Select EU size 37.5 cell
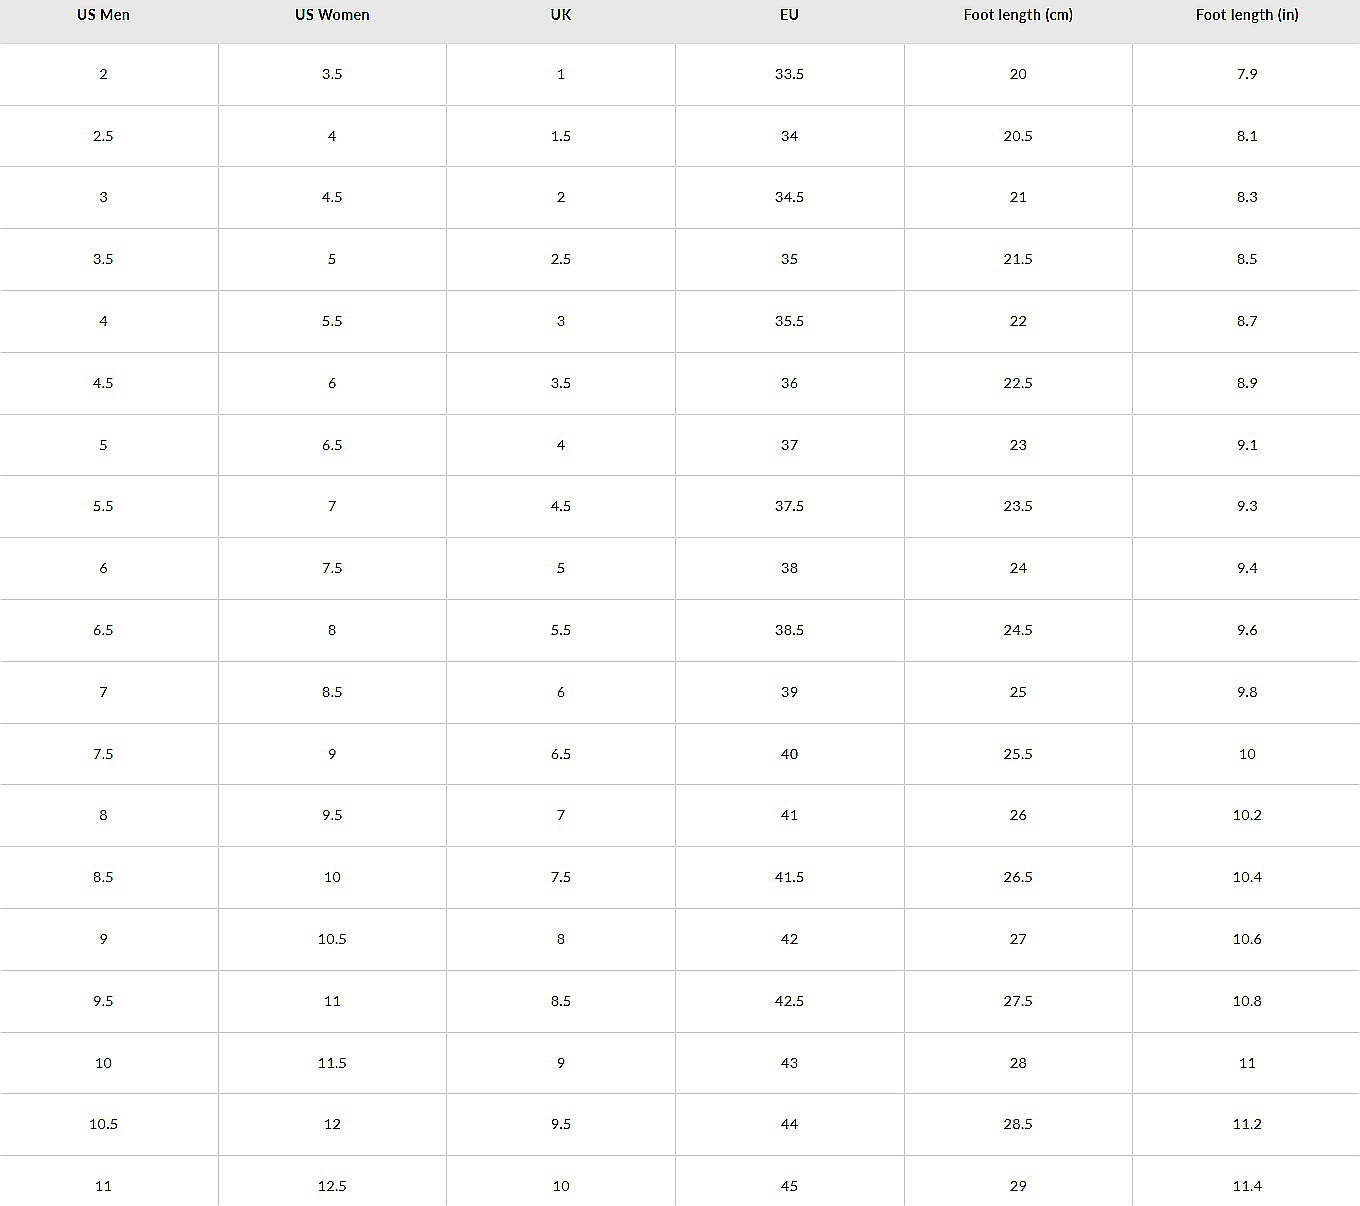Screen dimensions: 1360x1206 point(789,506)
